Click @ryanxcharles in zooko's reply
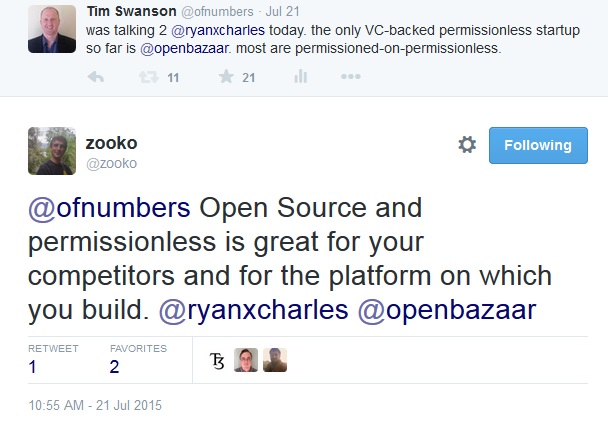Screen dimensions: 608x422 pyautogui.click(x=254, y=310)
